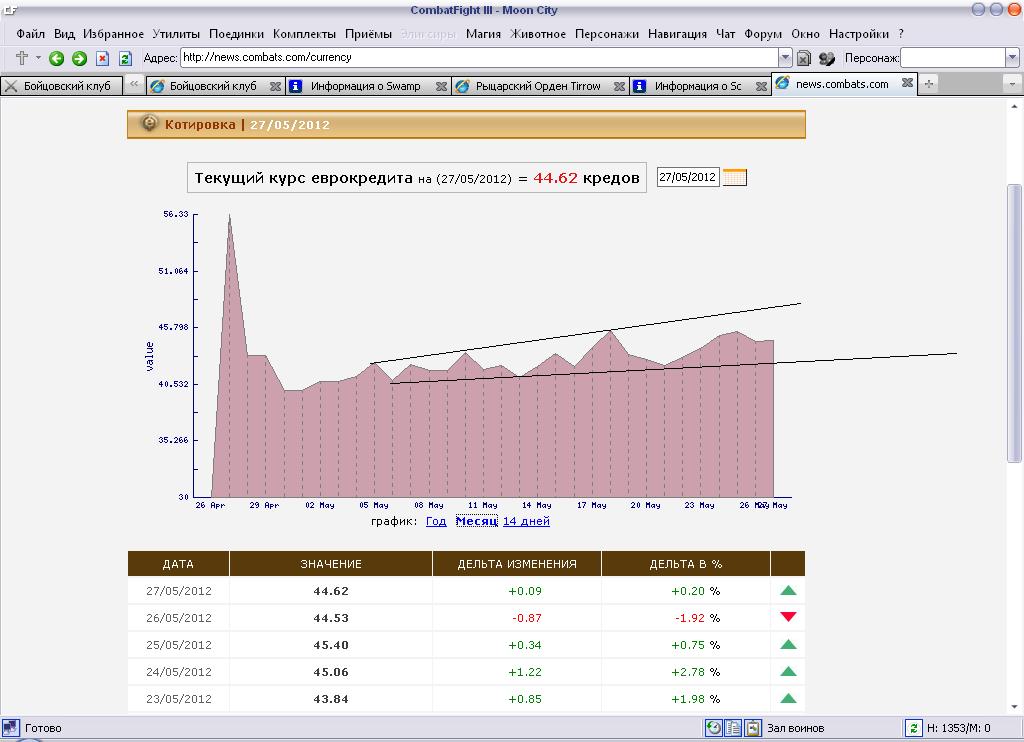Open the Избранное menu

click(113, 34)
